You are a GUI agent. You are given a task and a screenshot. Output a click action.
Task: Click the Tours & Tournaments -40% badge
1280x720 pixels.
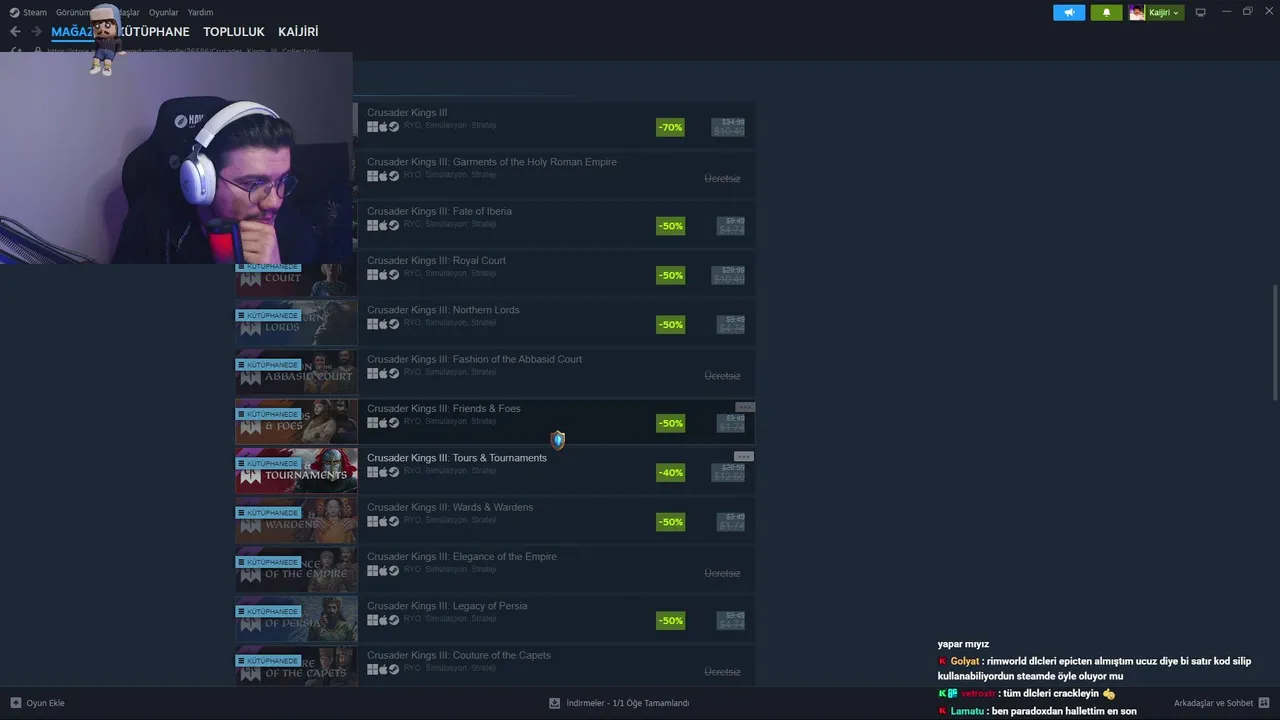[x=670, y=472]
